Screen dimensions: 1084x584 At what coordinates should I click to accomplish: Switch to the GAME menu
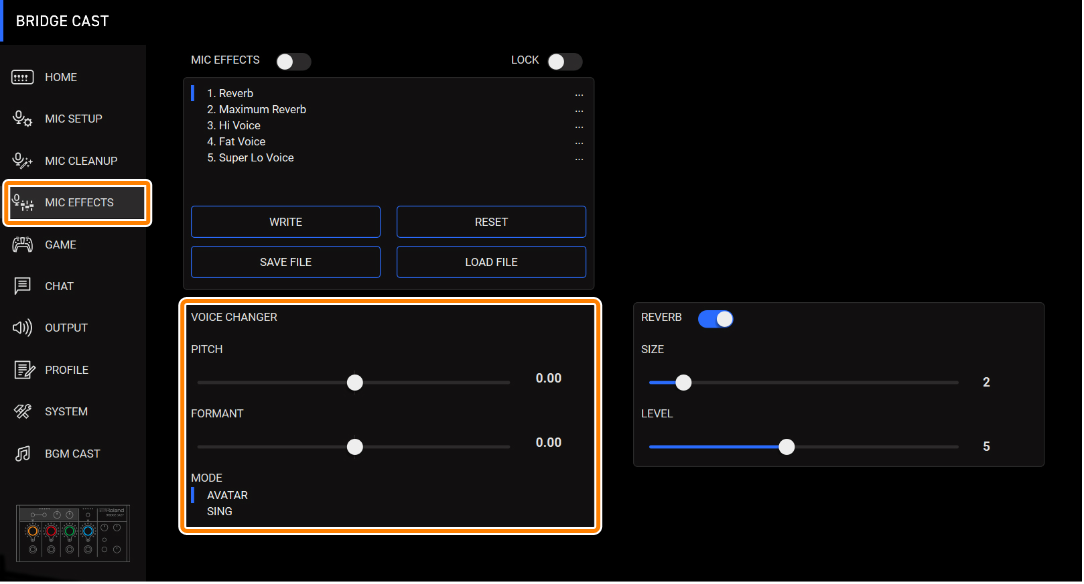coord(60,245)
